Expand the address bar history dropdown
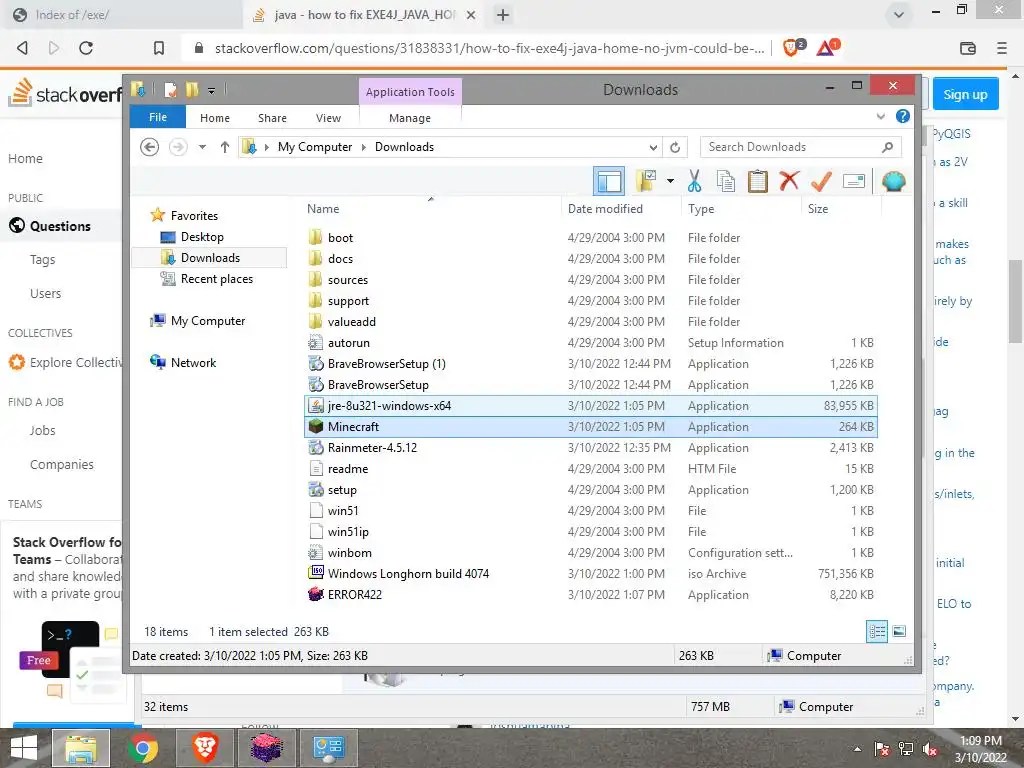The height and width of the screenshot is (768, 1024). pos(652,147)
